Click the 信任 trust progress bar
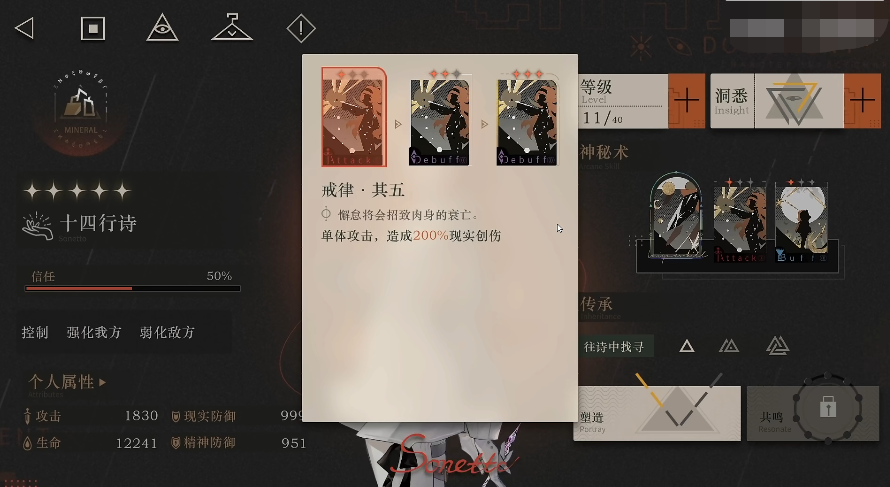Viewport: 890px width, 487px height. 132,288
